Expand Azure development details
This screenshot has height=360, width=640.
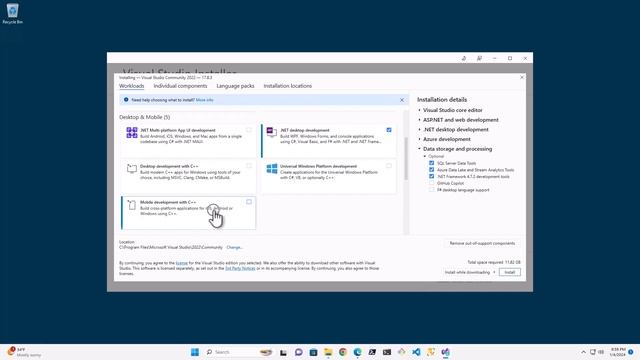[419, 139]
